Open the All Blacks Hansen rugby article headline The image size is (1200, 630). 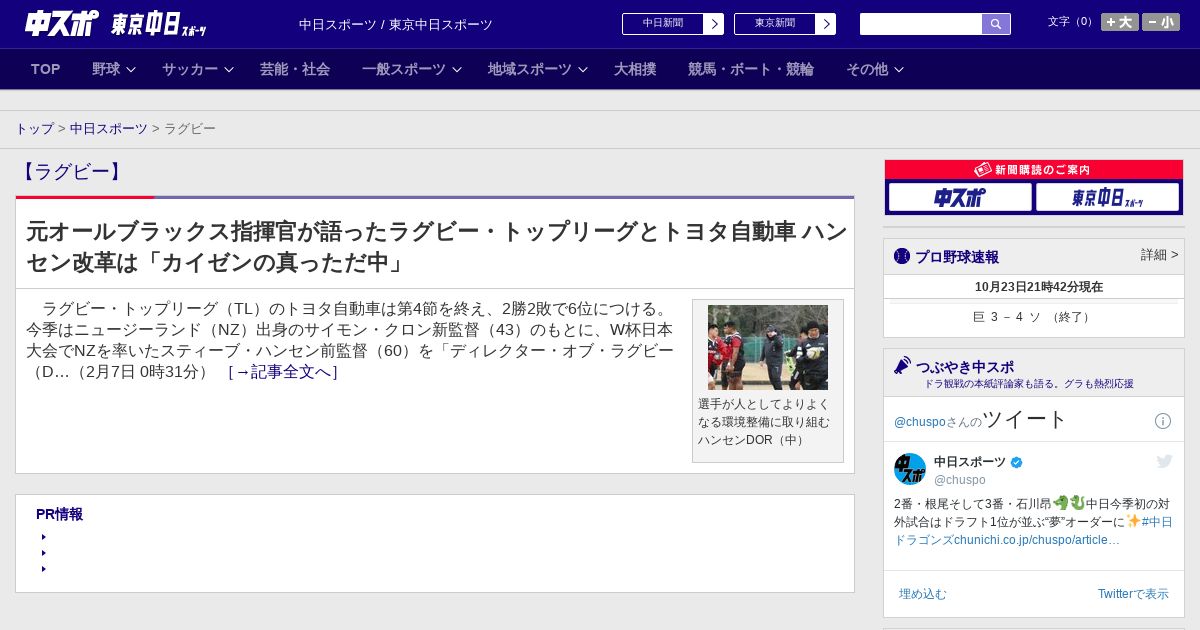point(436,247)
